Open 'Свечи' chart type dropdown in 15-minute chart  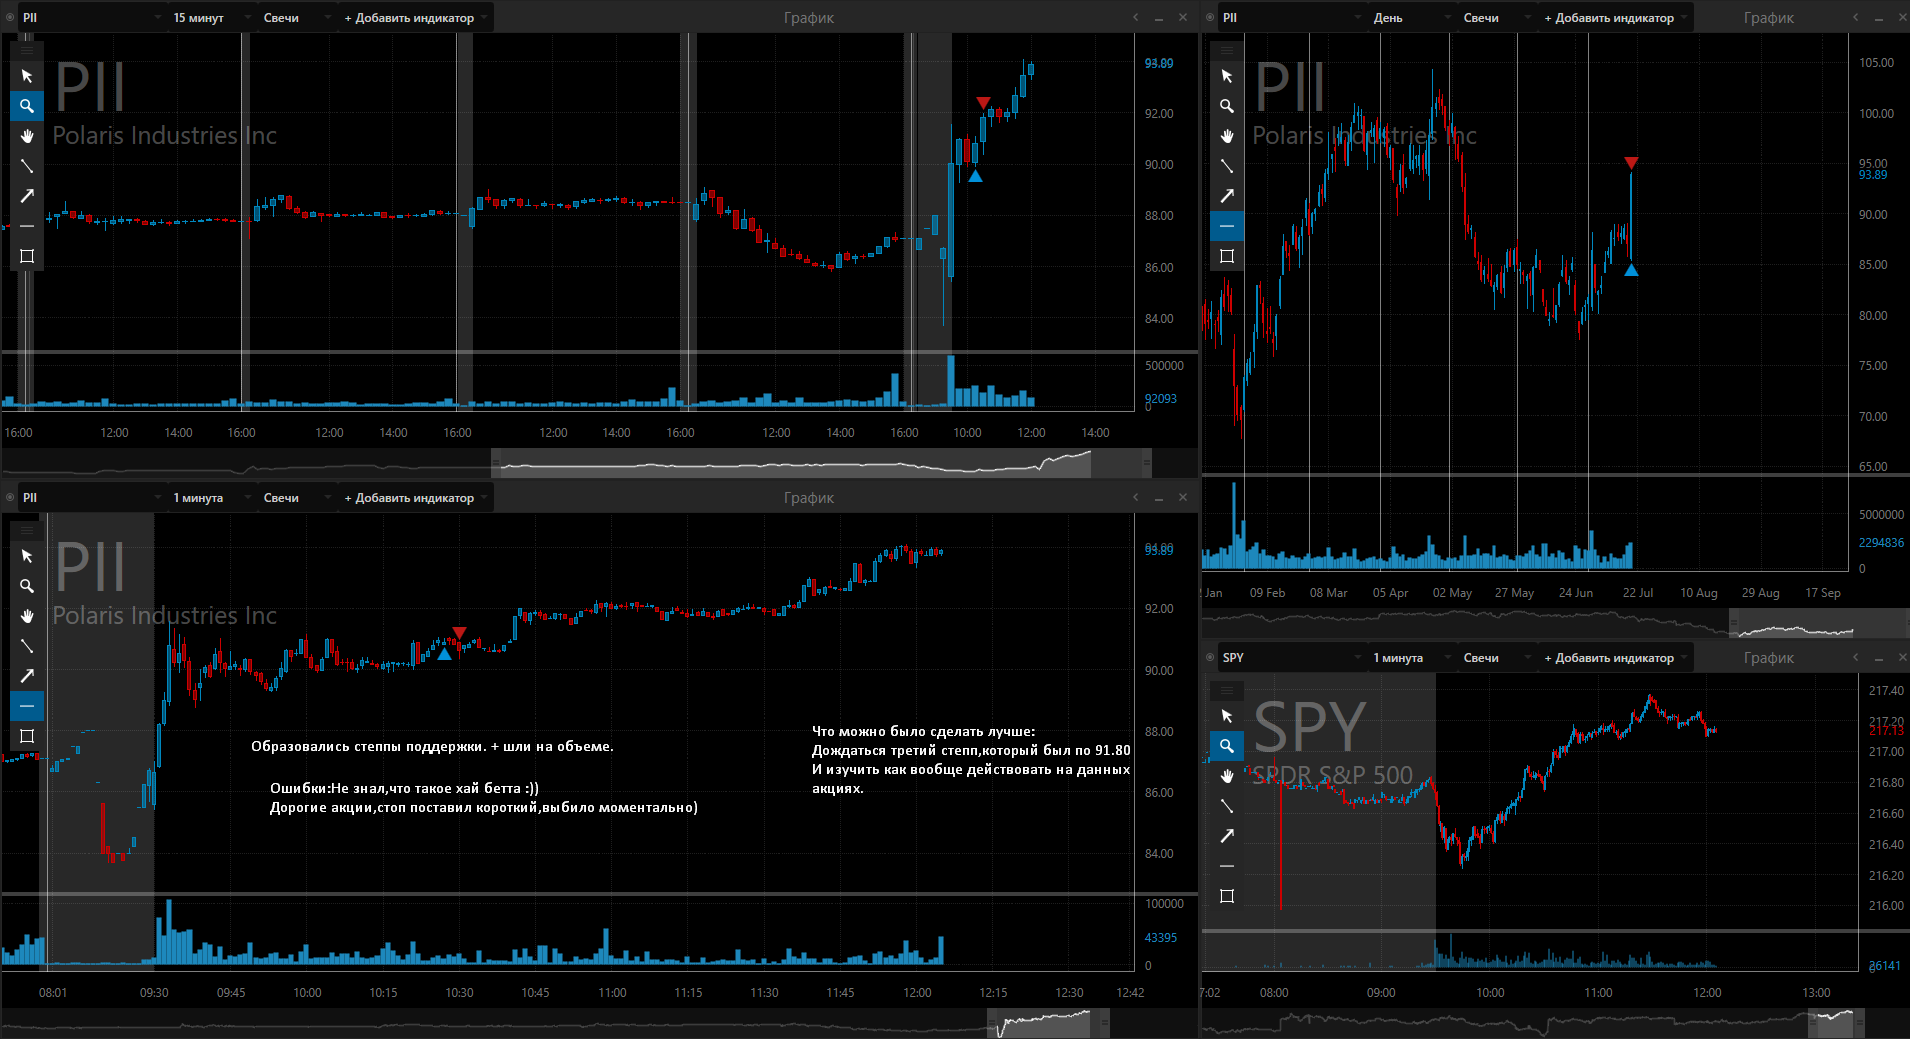pos(296,17)
